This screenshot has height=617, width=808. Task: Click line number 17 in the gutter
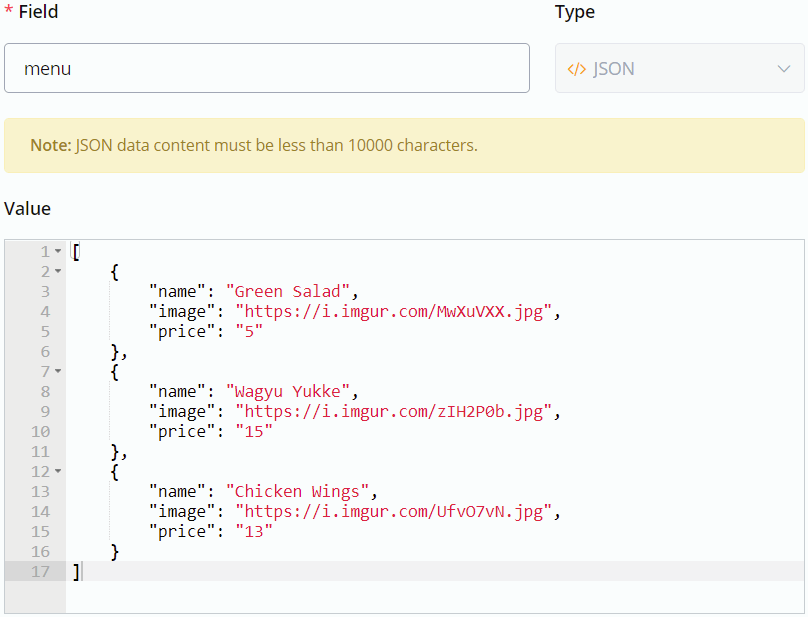[x=40, y=572]
